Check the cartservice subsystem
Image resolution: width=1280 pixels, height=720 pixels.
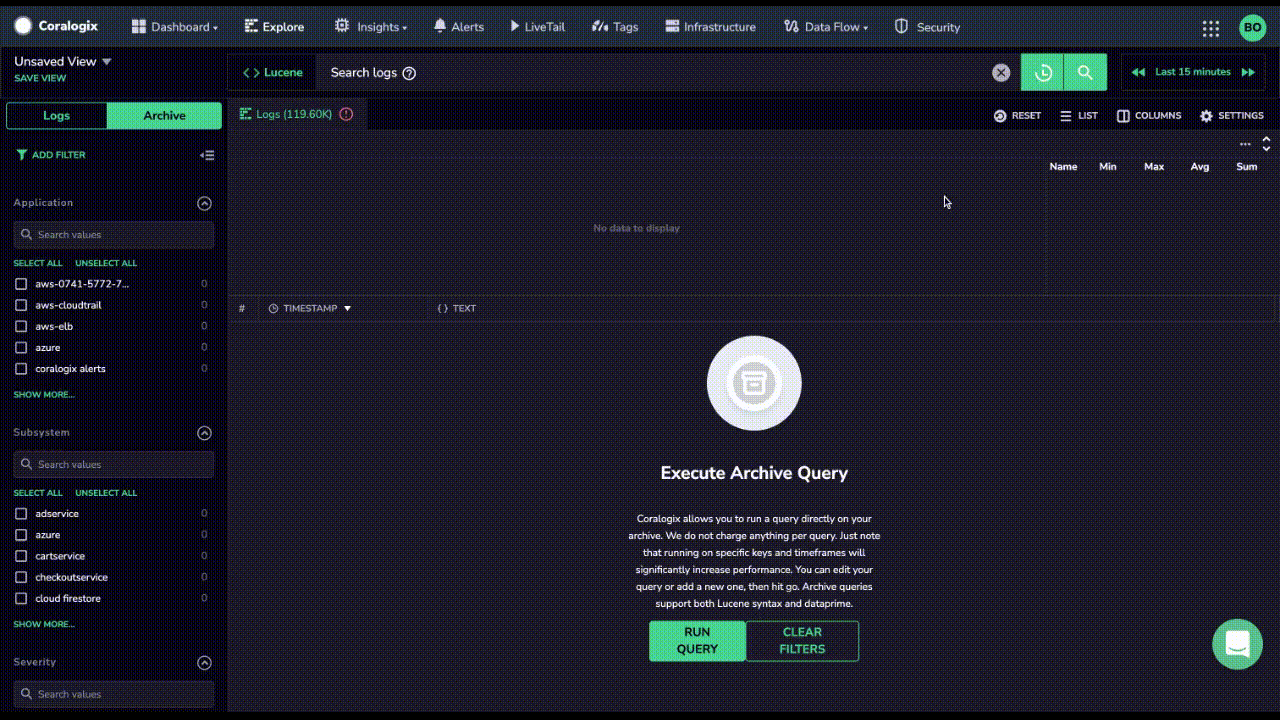(21, 556)
